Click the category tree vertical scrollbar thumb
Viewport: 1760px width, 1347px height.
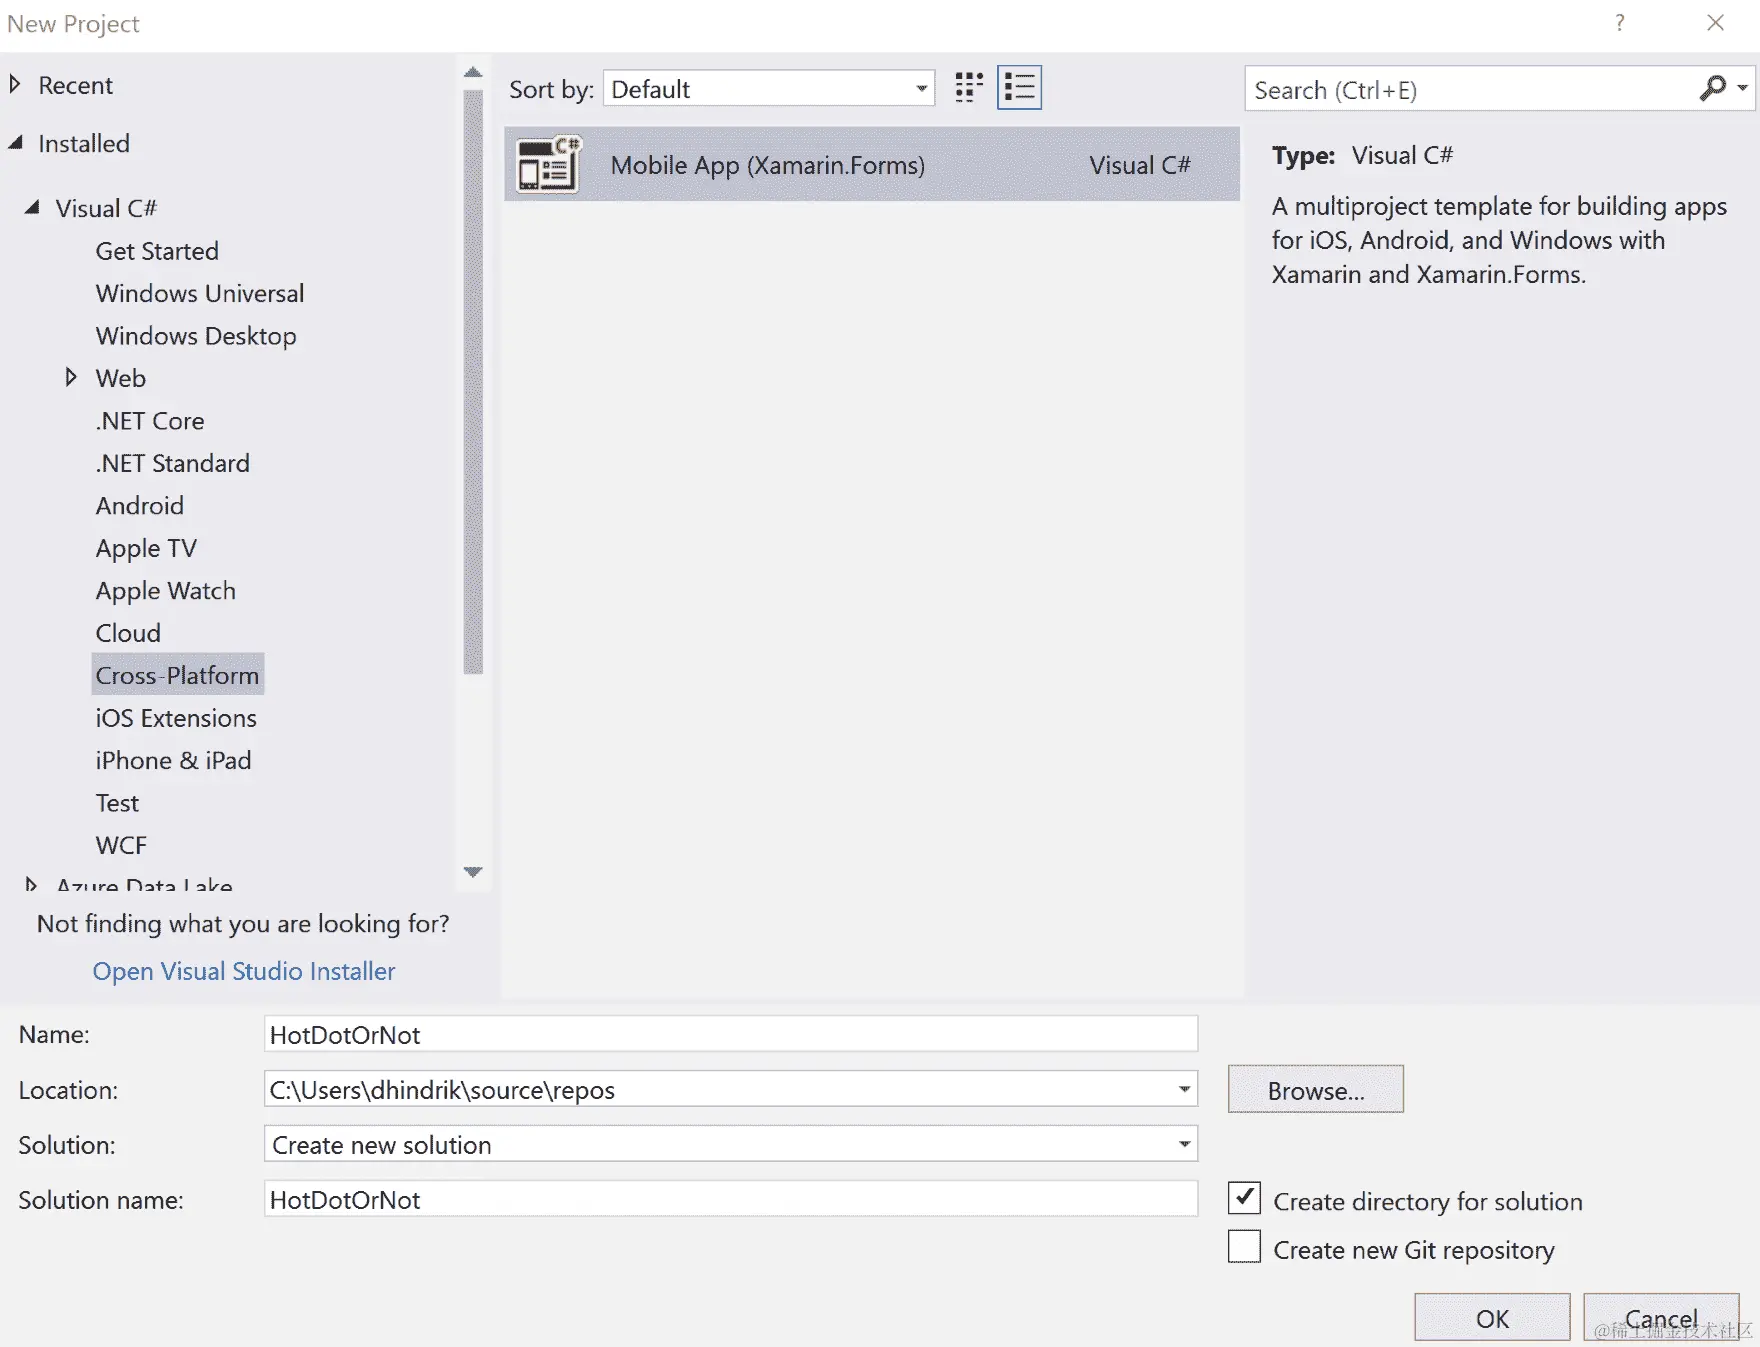(x=473, y=382)
